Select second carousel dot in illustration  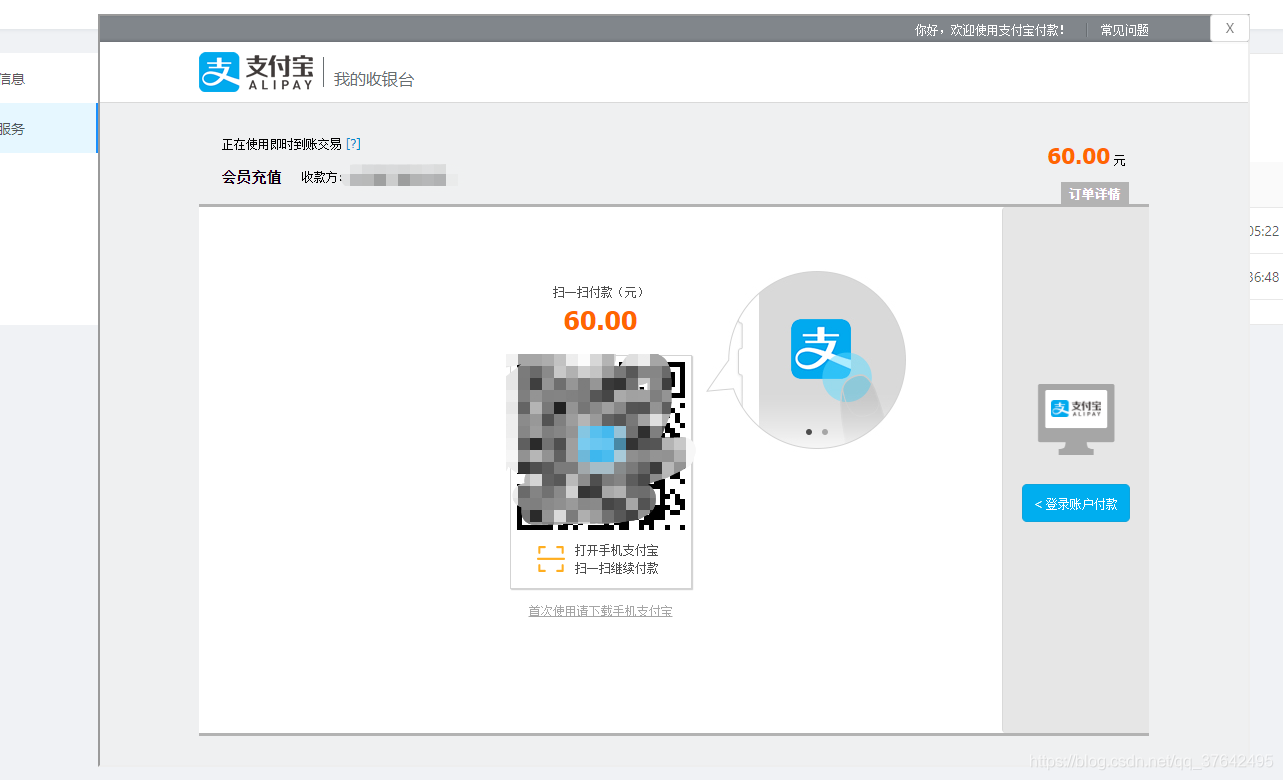coord(824,432)
